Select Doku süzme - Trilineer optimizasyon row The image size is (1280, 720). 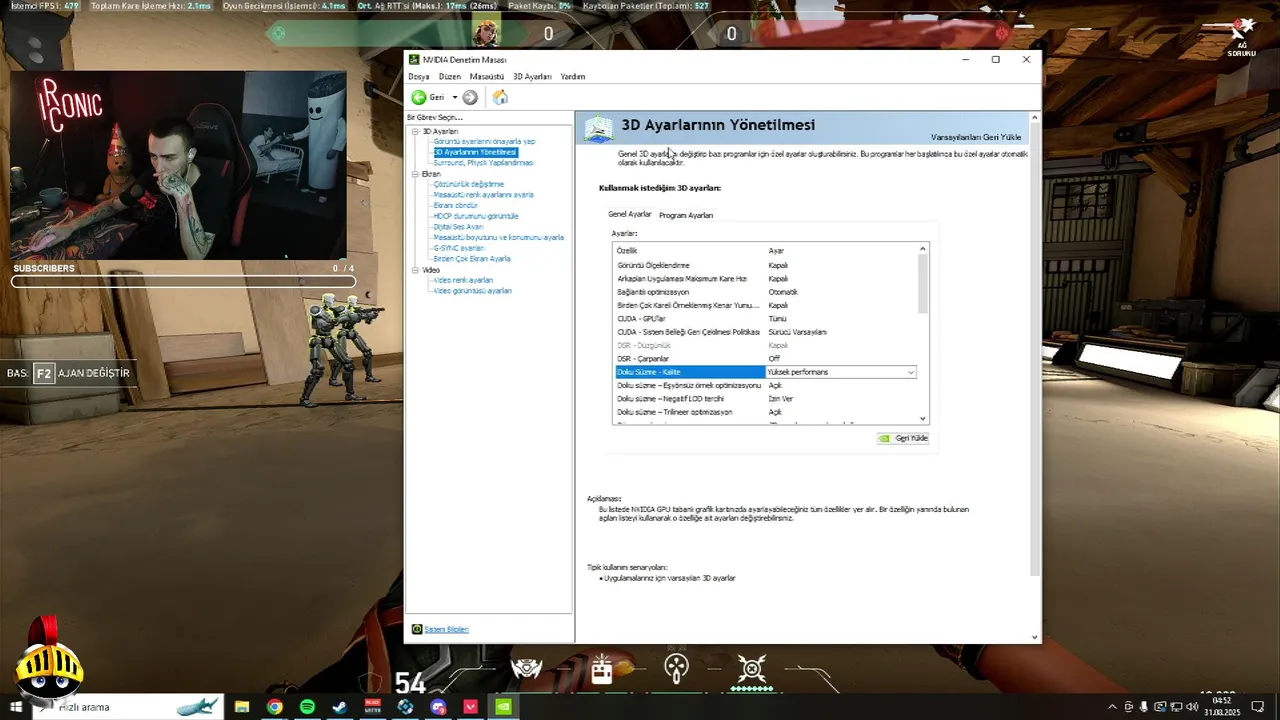tap(765, 412)
